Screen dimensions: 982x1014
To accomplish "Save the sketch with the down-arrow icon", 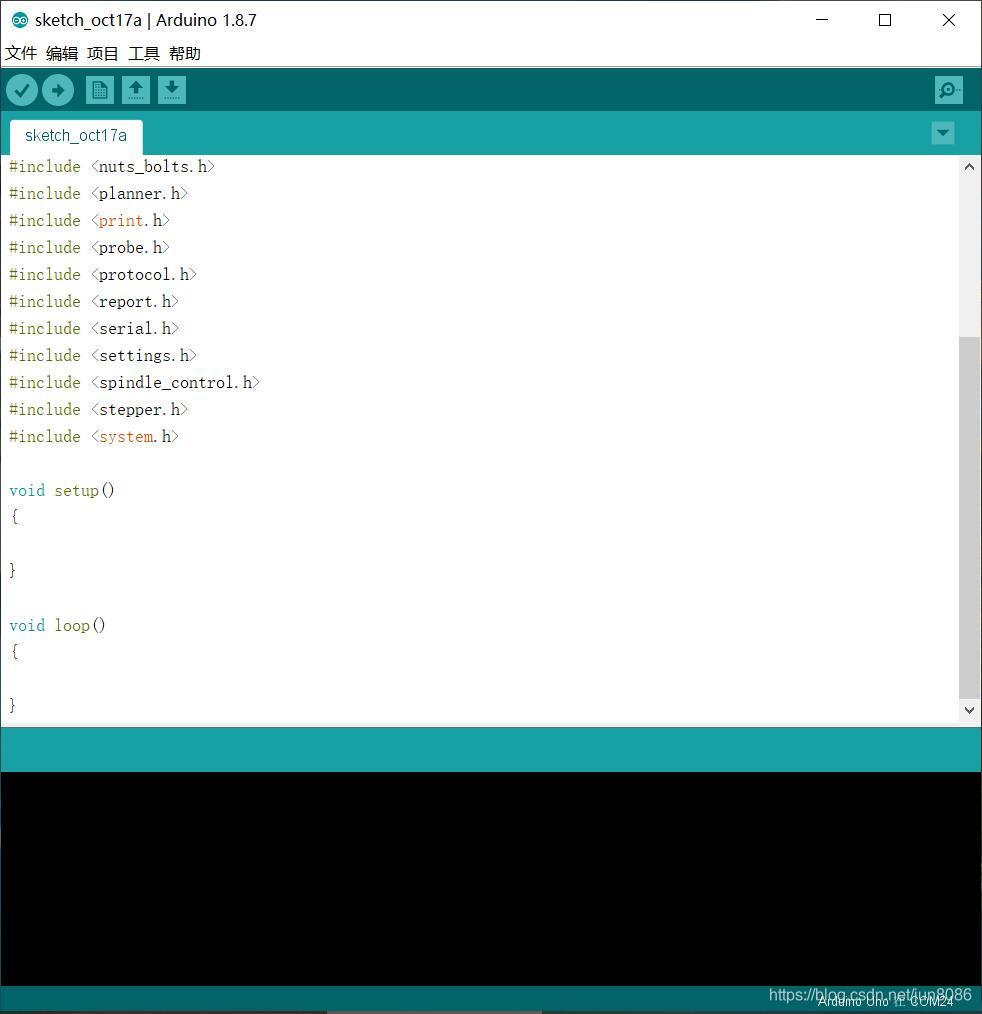I will 172,90.
